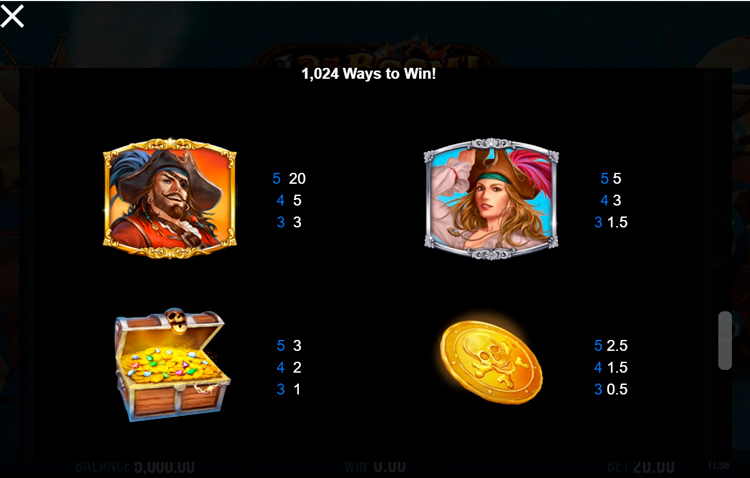Click the gold coin 5-of-a-kind payout 2.5
Image resolution: width=750 pixels, height=478 pixels.
pyautogui.click(x=617, y=345)
